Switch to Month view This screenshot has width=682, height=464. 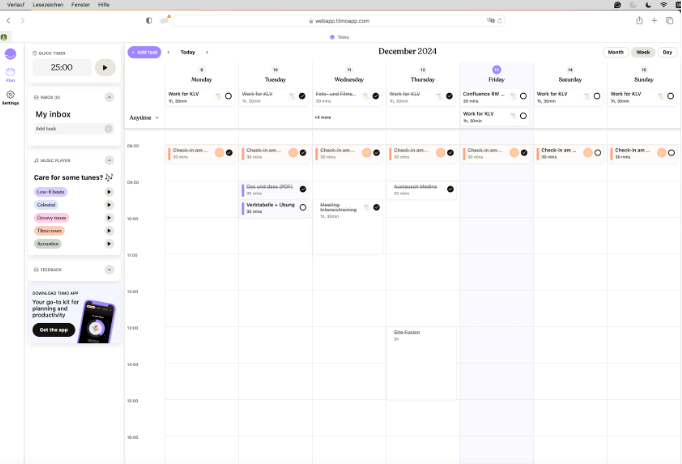coord(616,52)
